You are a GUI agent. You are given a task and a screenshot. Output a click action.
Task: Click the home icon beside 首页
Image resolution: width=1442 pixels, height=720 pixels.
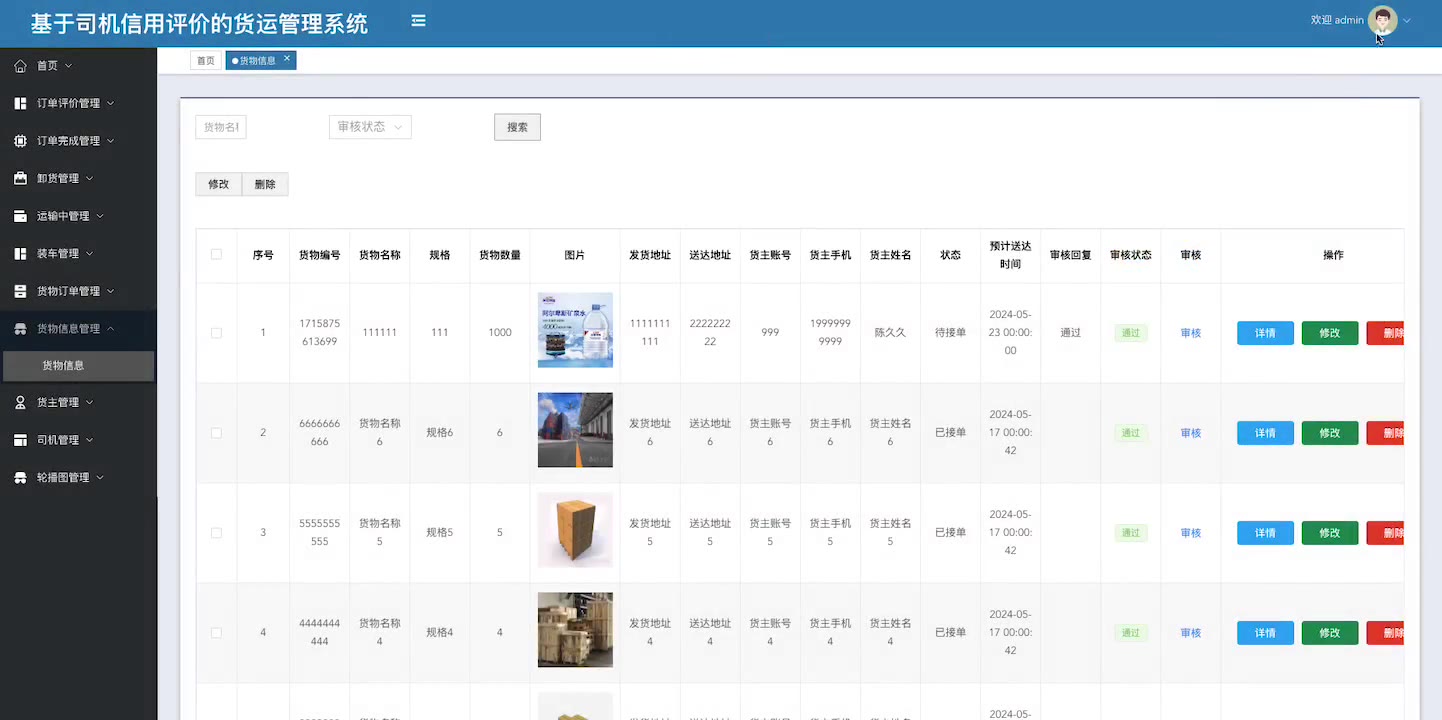click(x=20, y=66)
